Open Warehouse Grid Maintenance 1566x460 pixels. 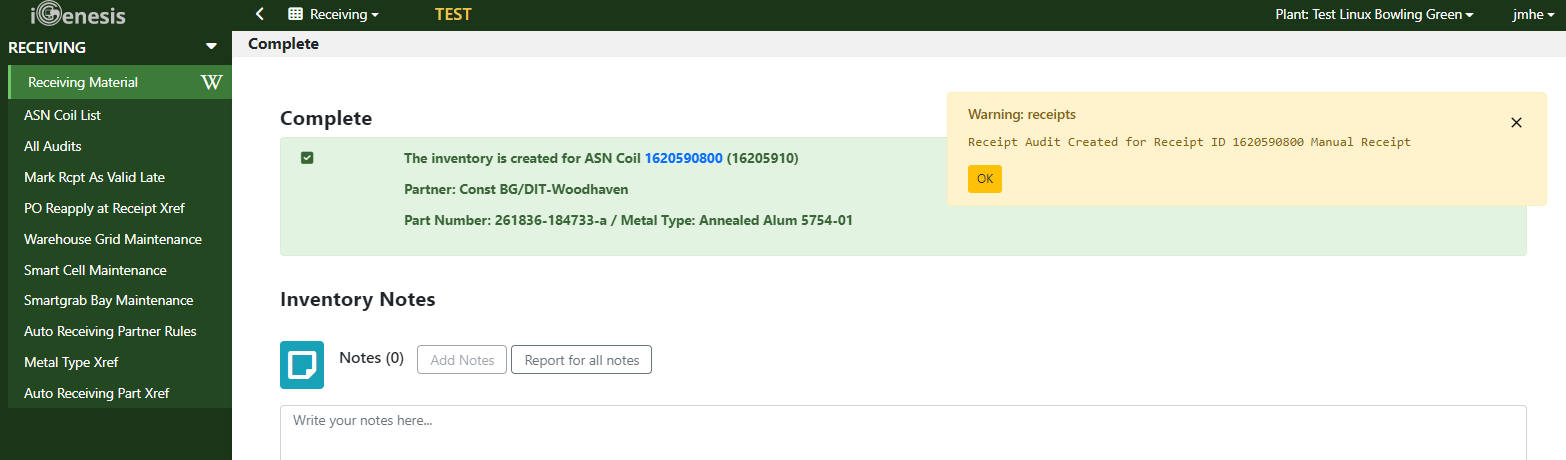pyautogui.click(x=113, y=239)
